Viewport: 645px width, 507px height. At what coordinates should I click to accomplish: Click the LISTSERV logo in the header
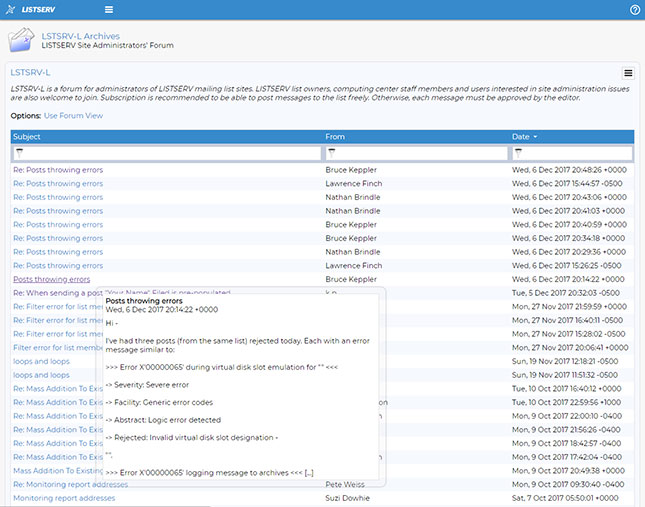coord(31,9)
